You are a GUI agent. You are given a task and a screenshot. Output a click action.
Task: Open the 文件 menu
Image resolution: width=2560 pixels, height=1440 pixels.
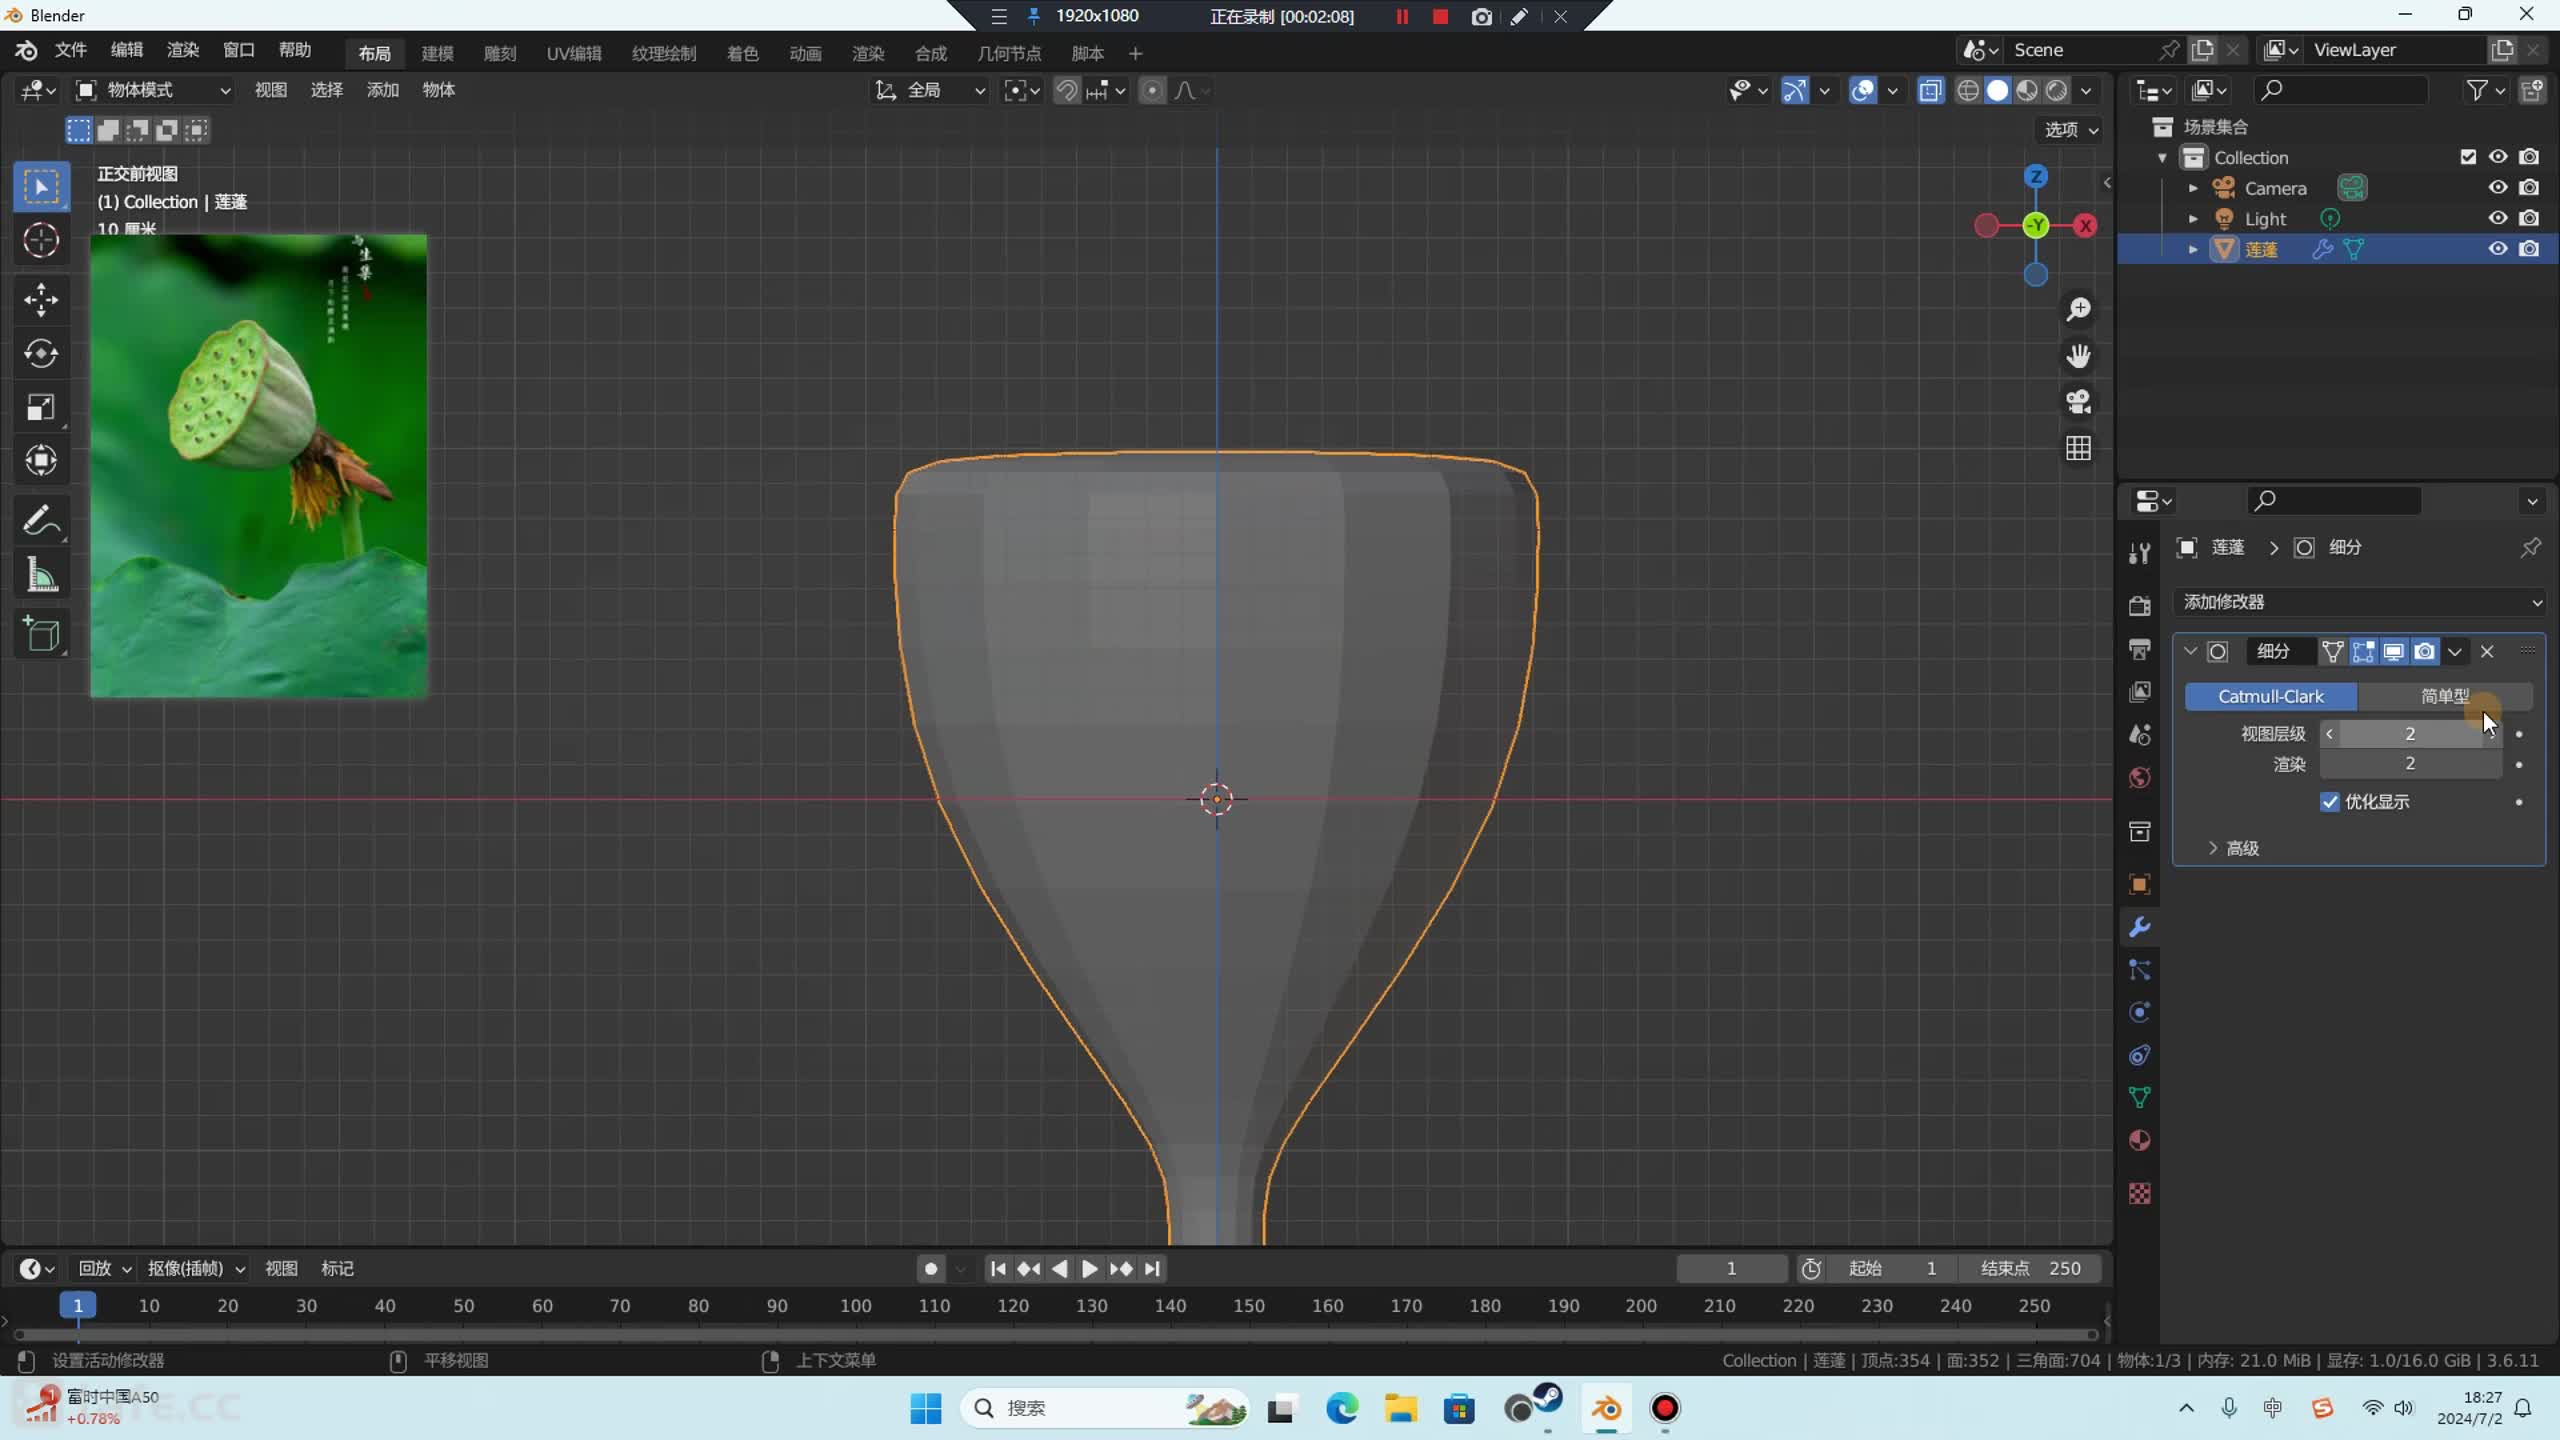click(70, 51)
